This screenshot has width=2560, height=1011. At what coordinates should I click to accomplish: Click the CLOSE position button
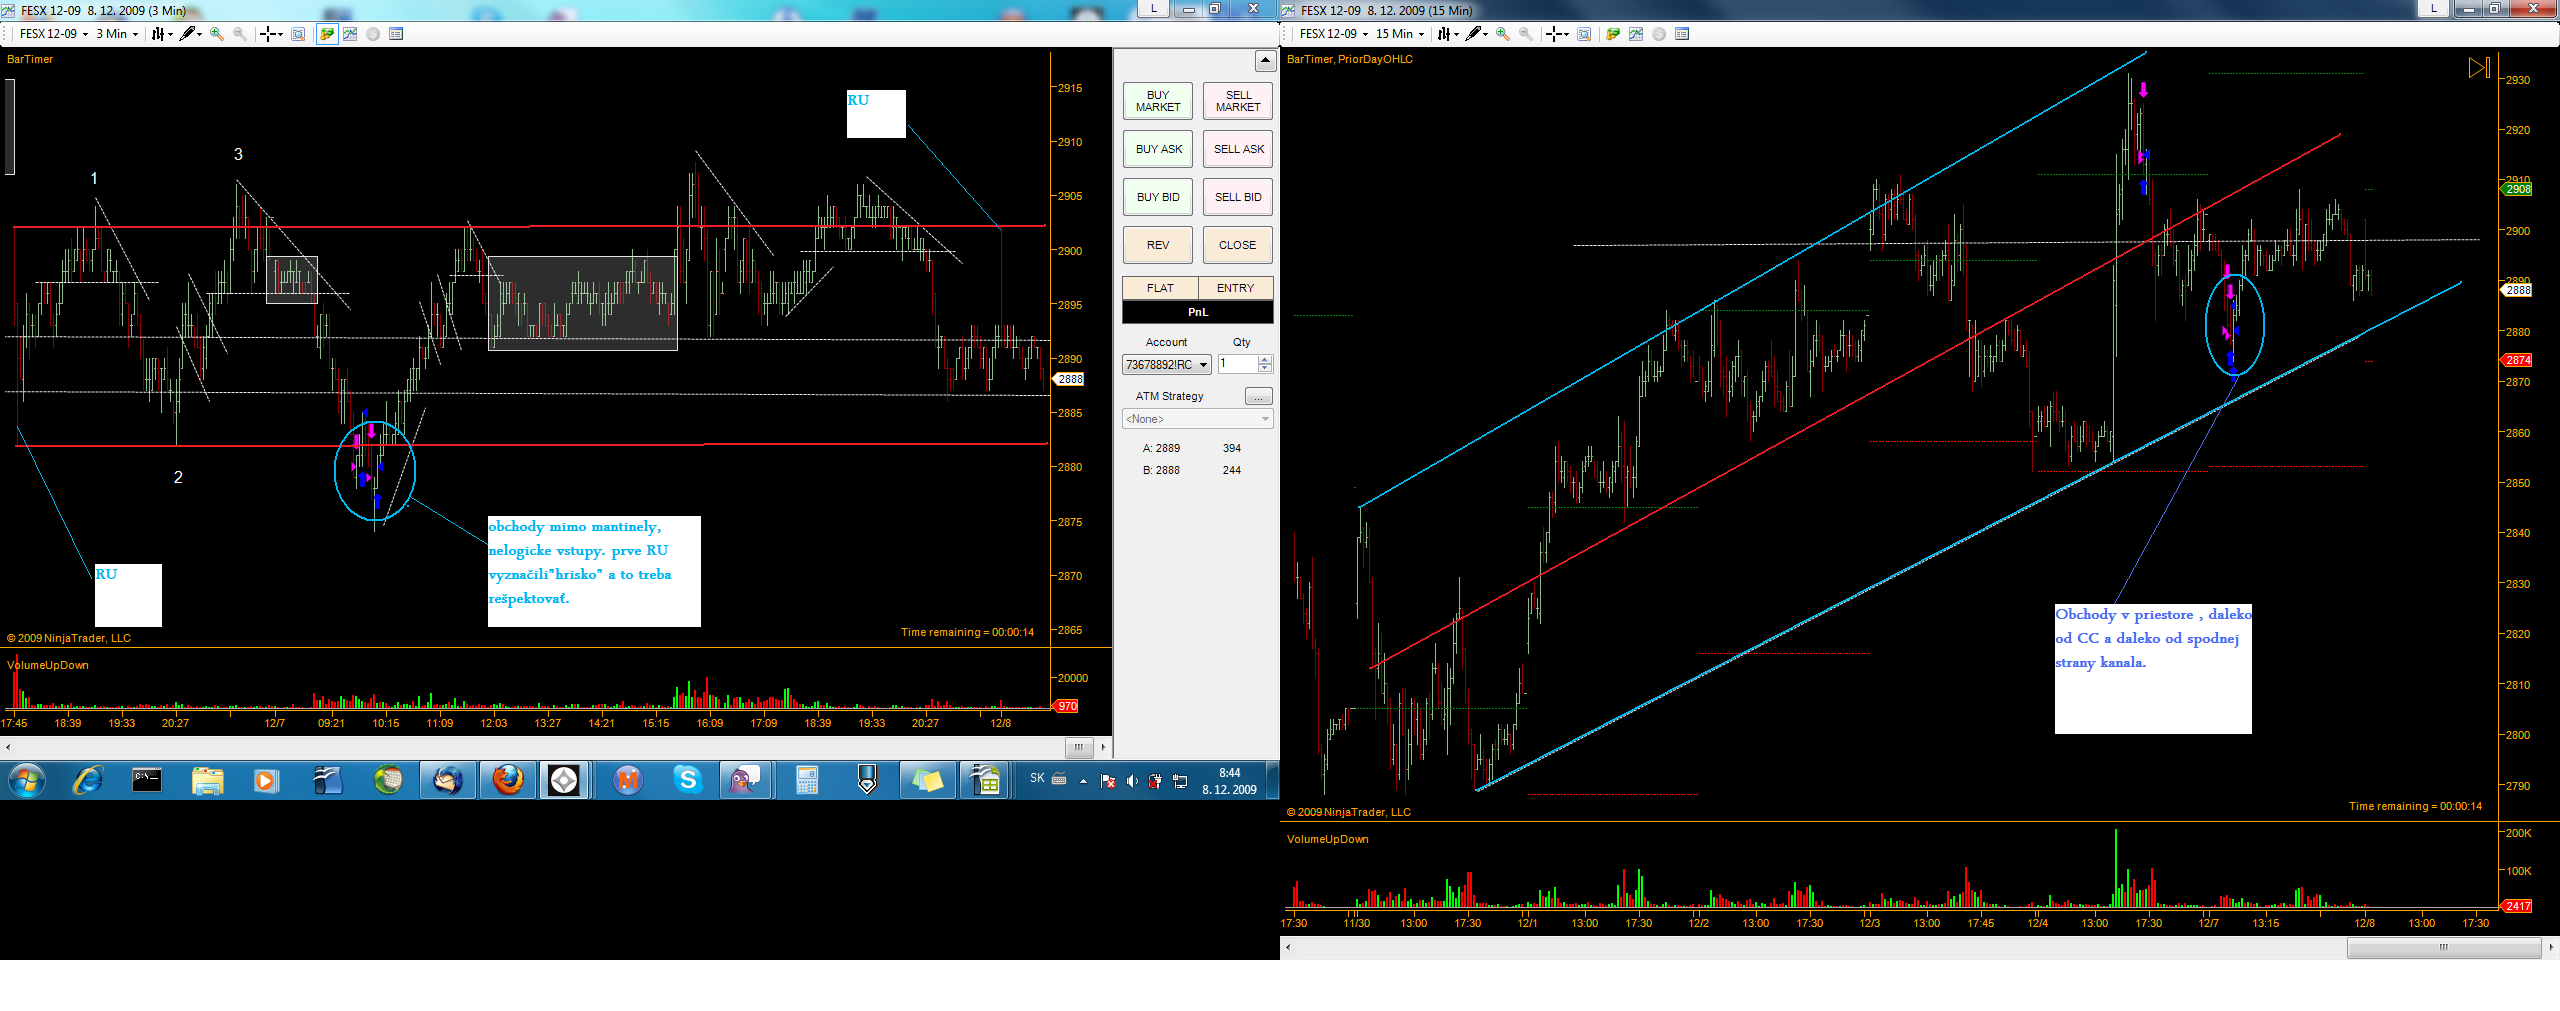click(1238, 245)
